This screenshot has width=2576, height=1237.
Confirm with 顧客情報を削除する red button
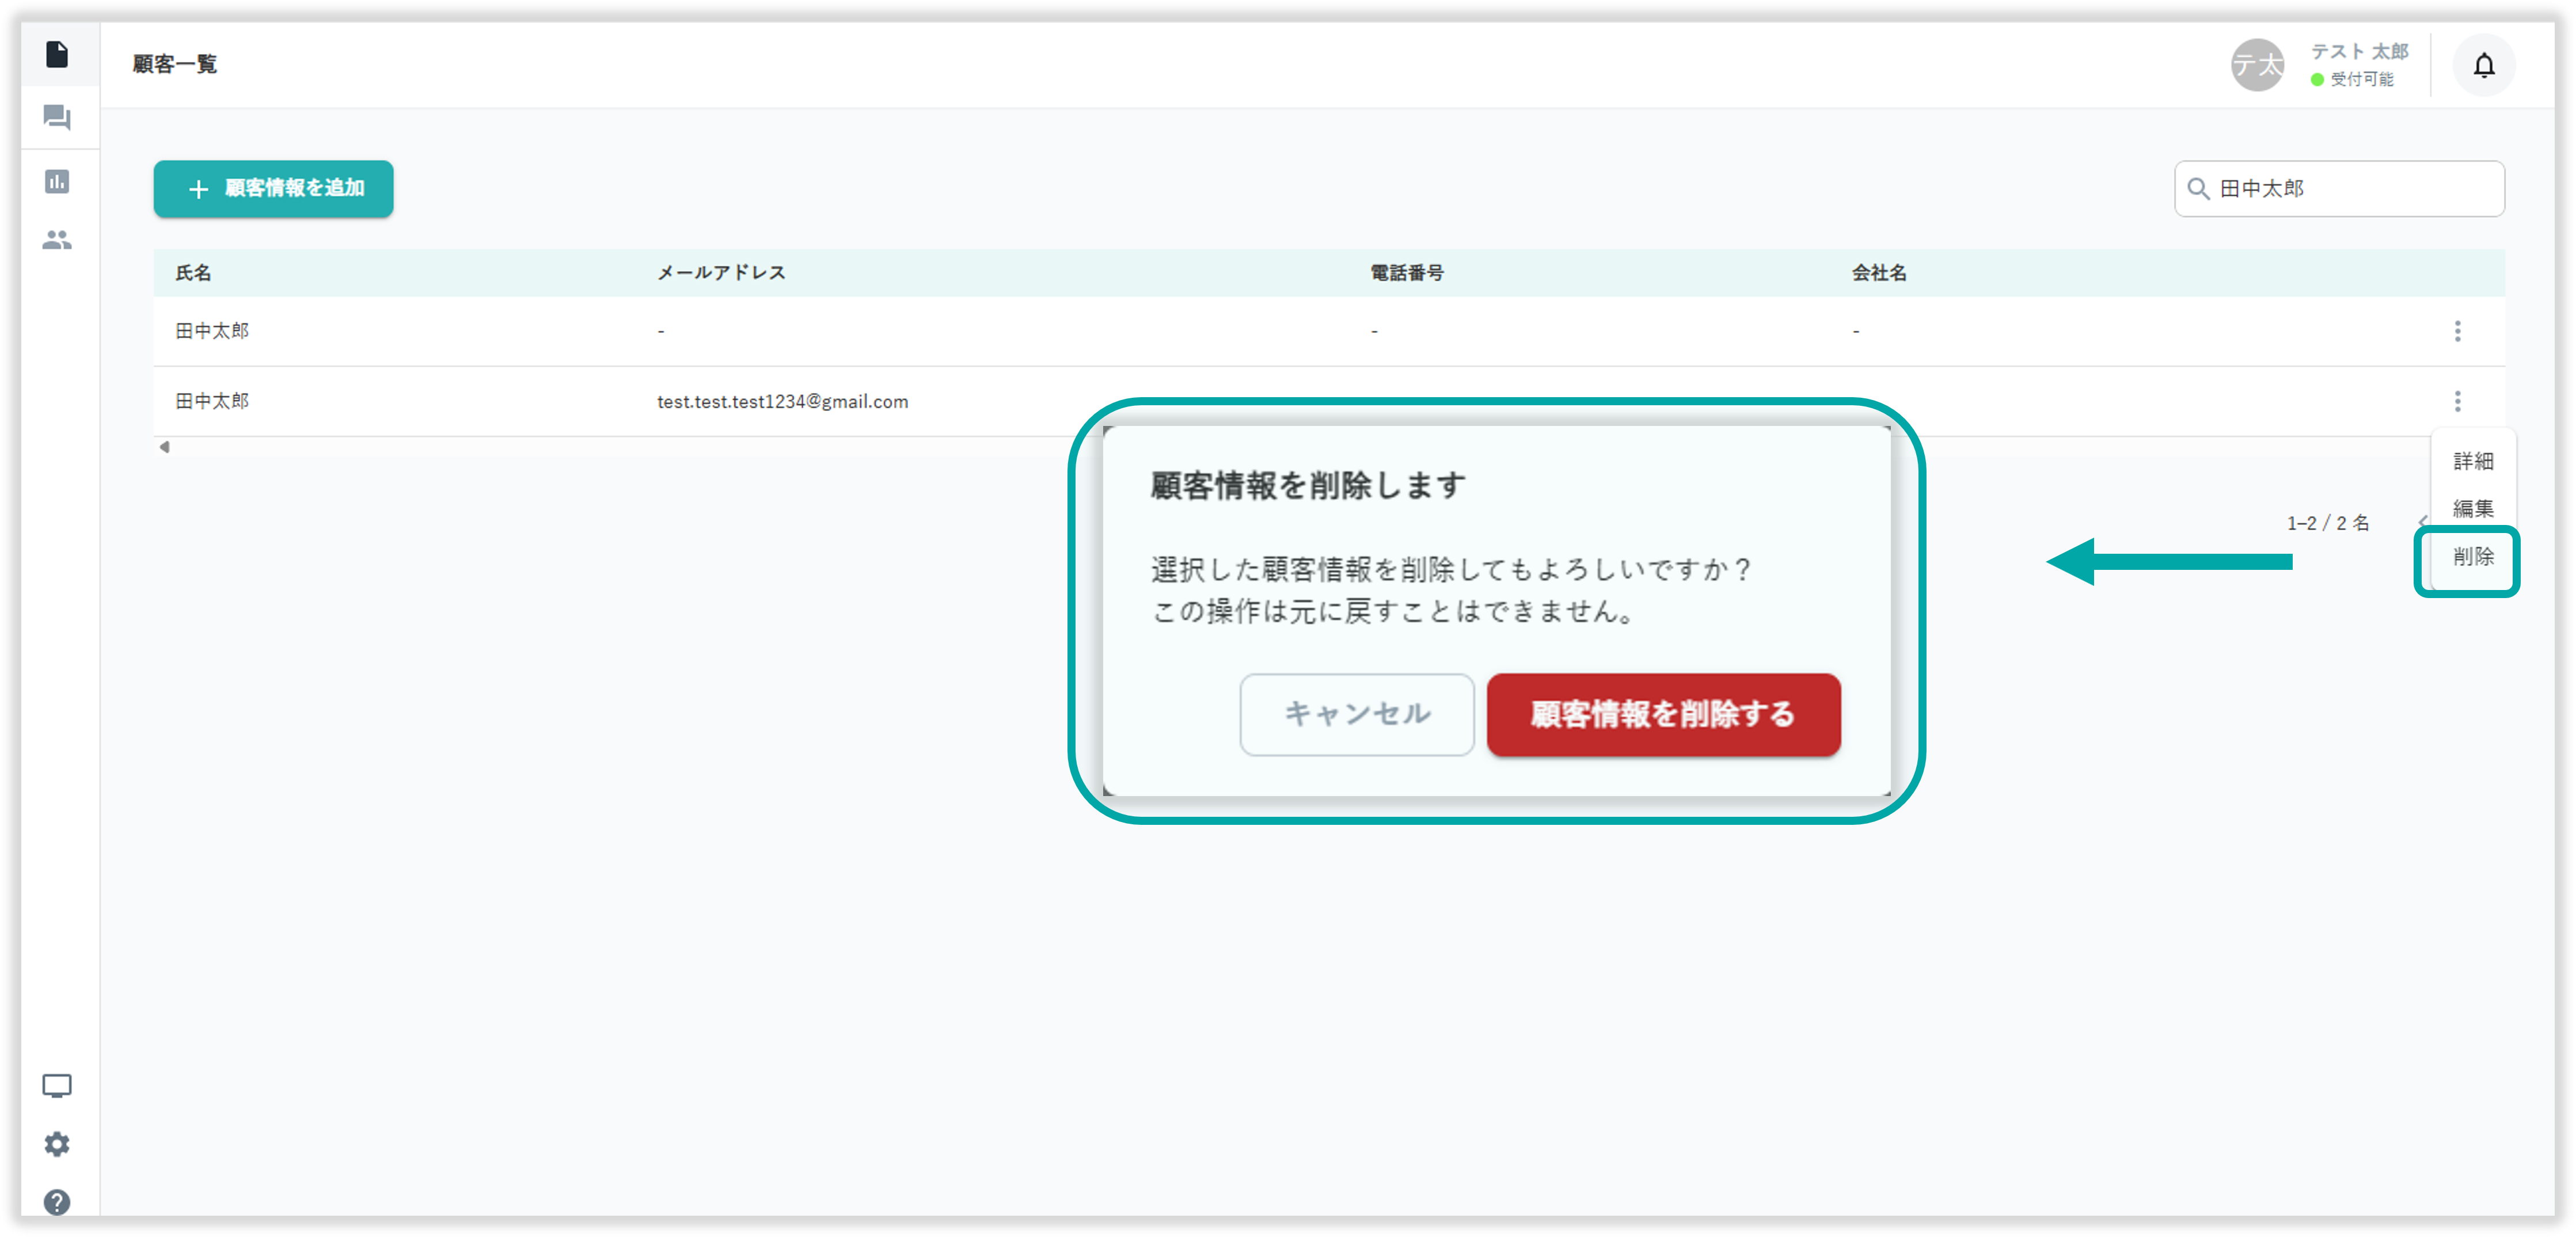click(x=1663, y=714)
